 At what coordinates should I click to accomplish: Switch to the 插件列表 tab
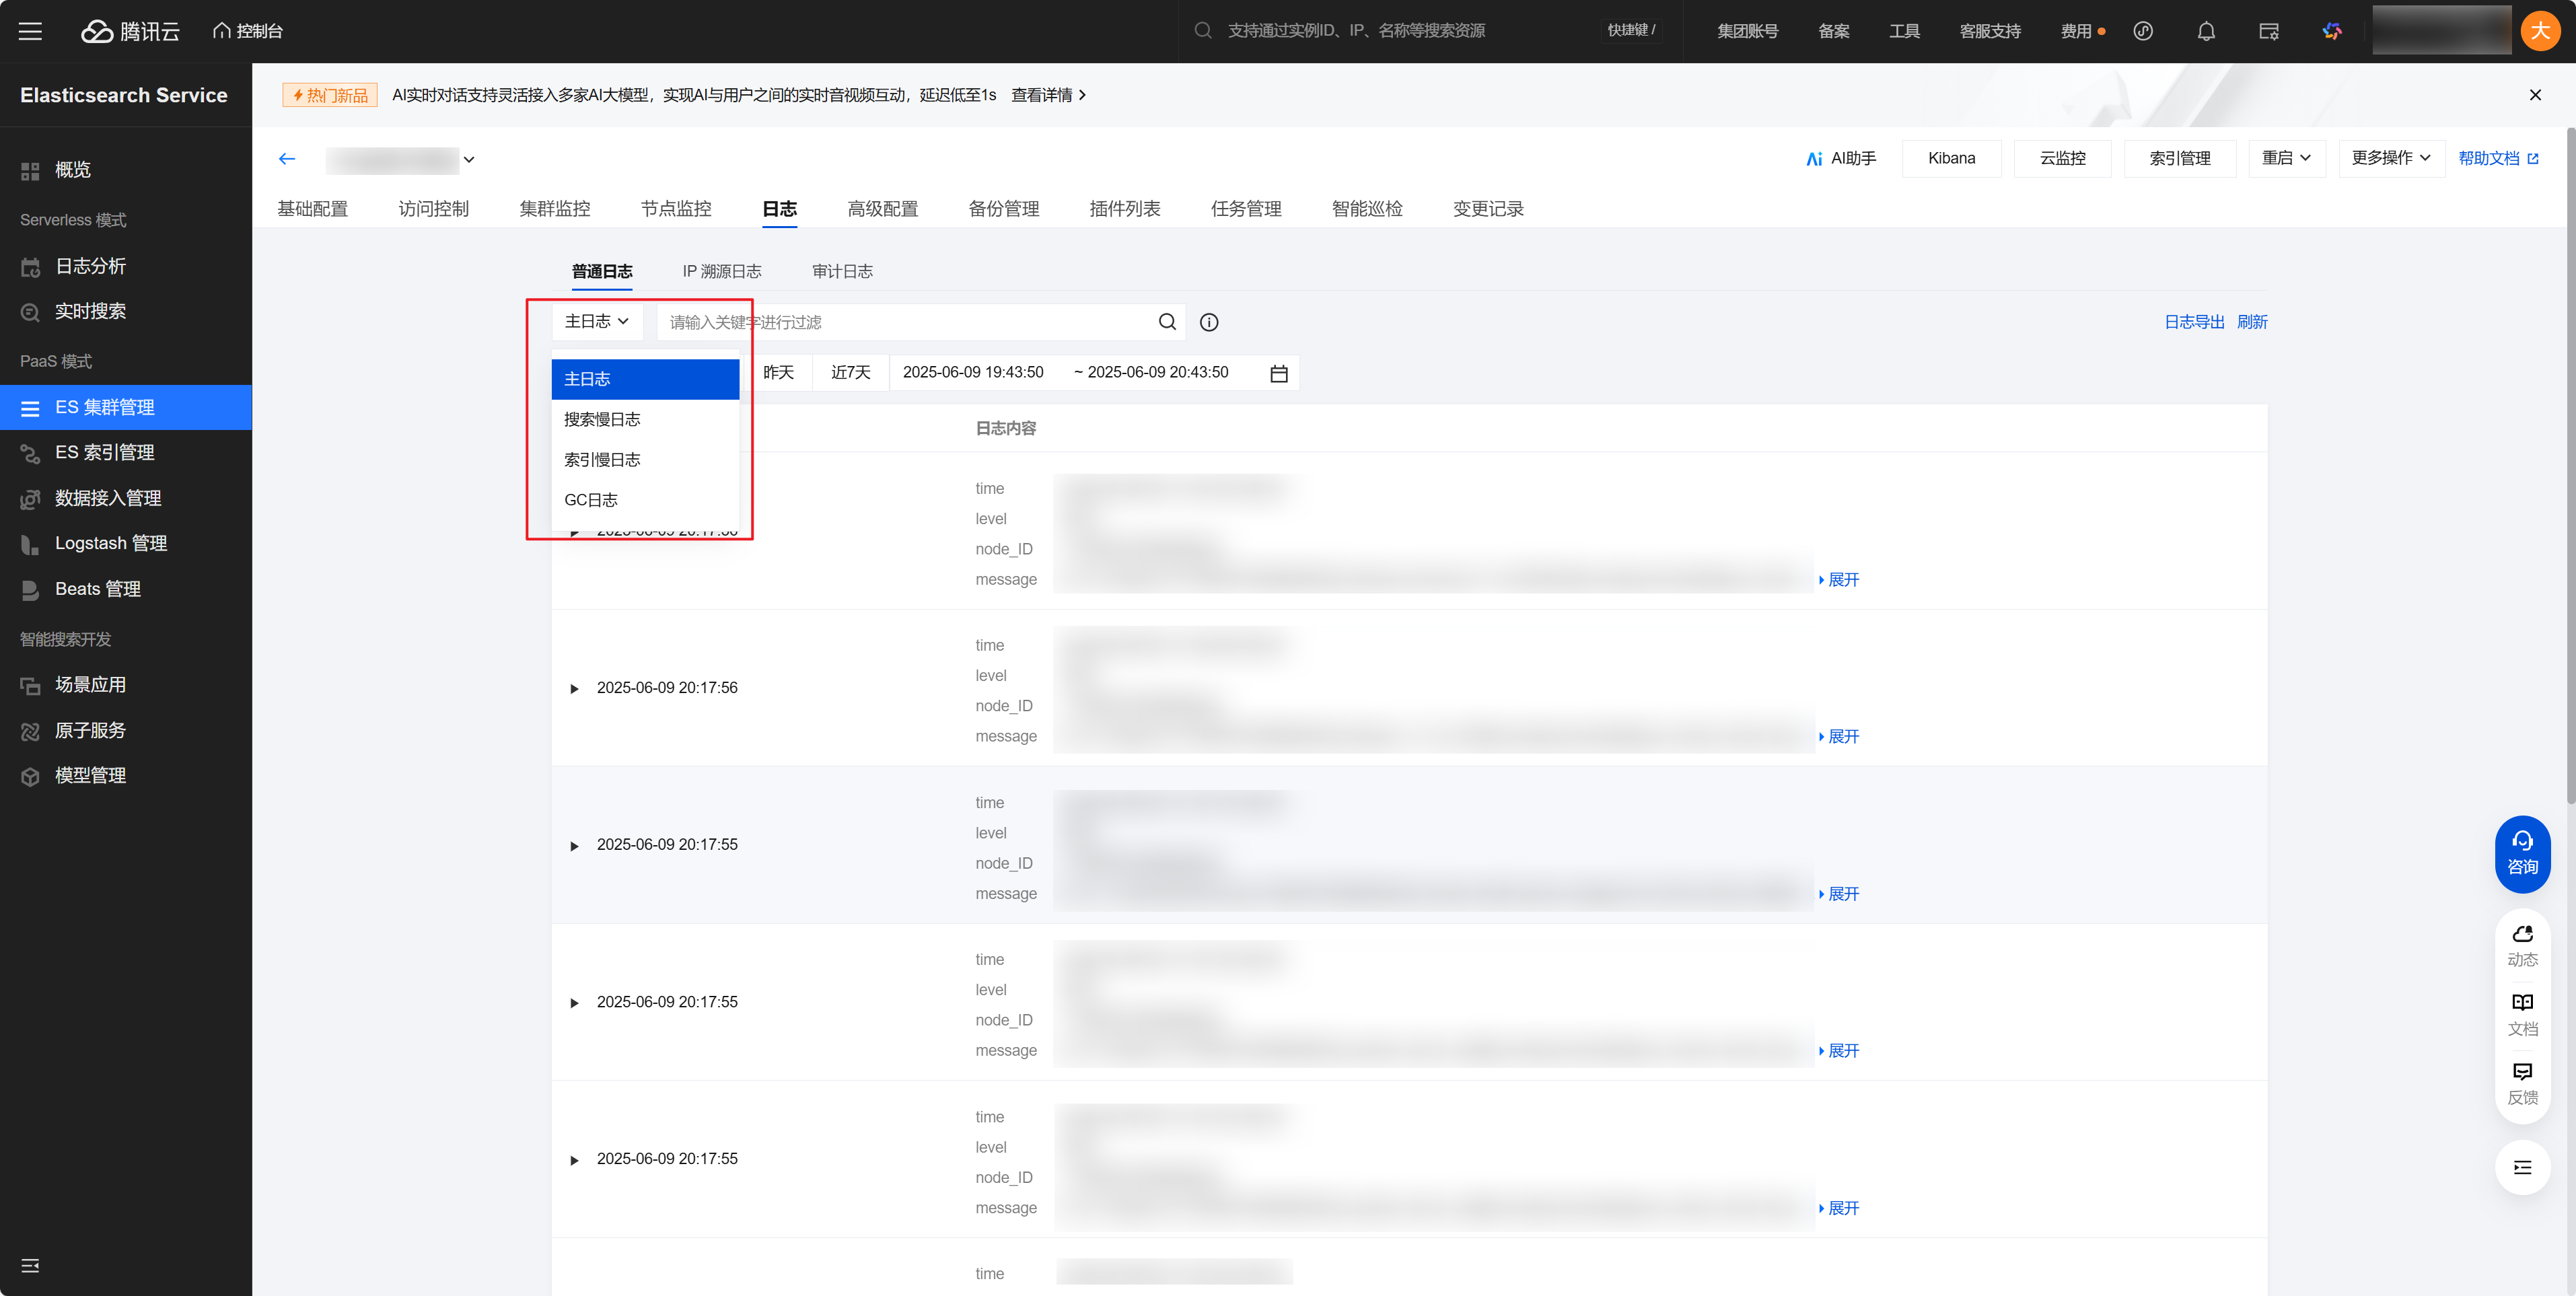pyautogui.click(x=1124, y=209)
